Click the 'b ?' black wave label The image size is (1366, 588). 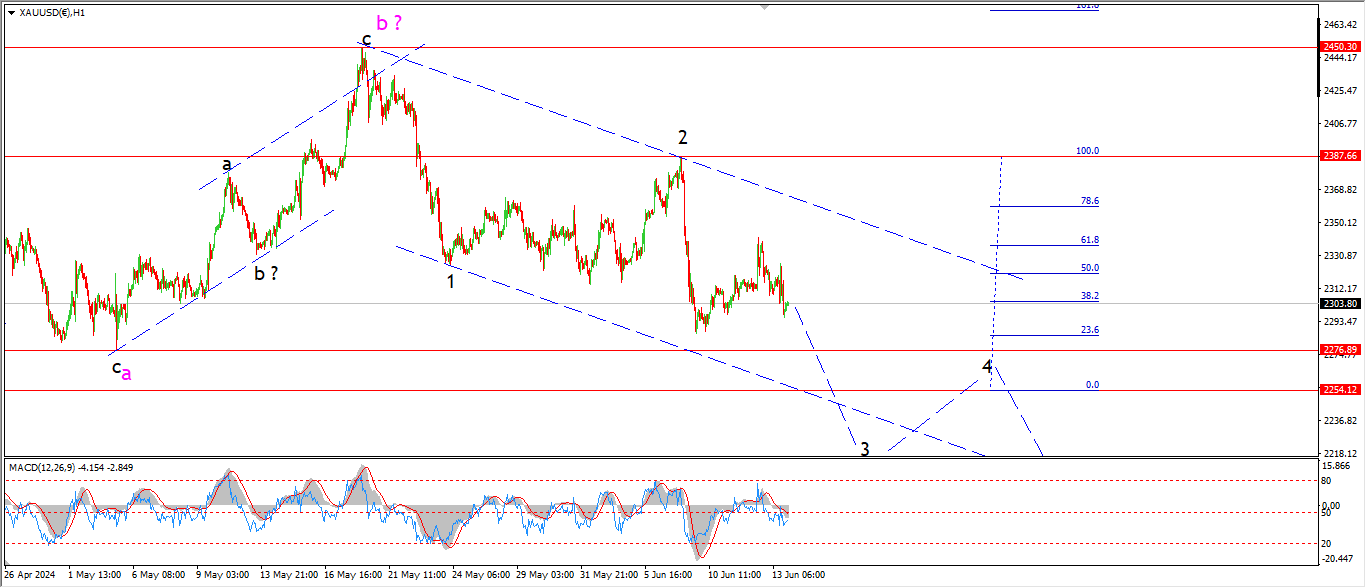tap(265, 273)
